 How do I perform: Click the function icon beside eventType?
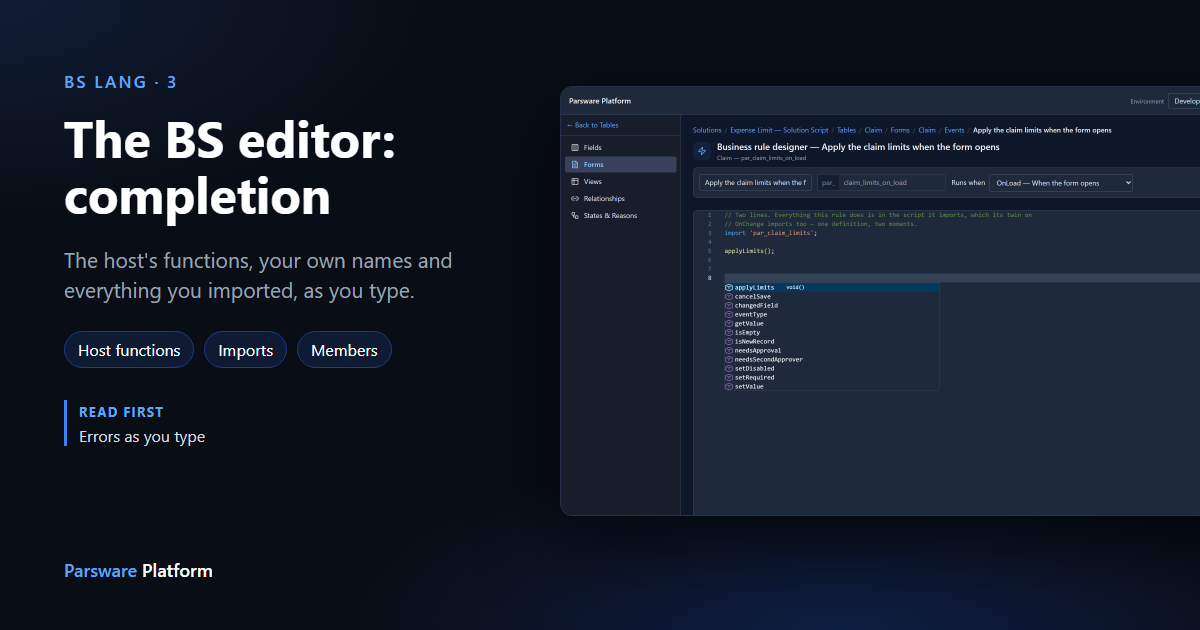point(729,315)
